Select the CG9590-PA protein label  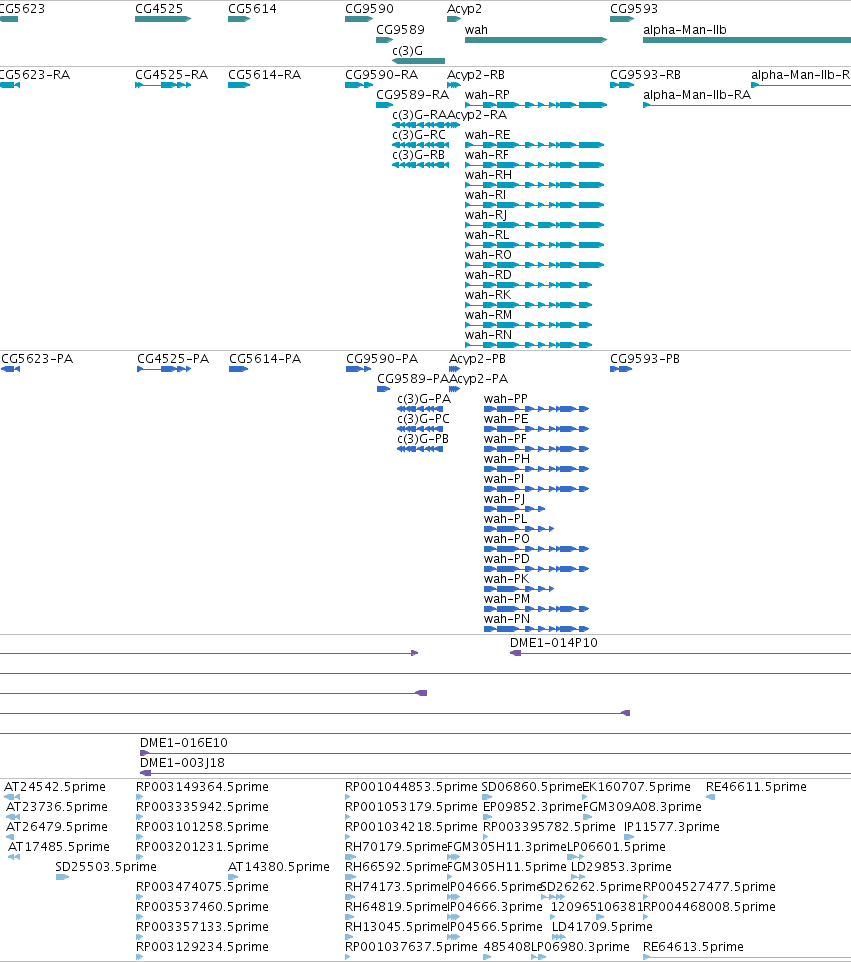click(x=382, y=358)
